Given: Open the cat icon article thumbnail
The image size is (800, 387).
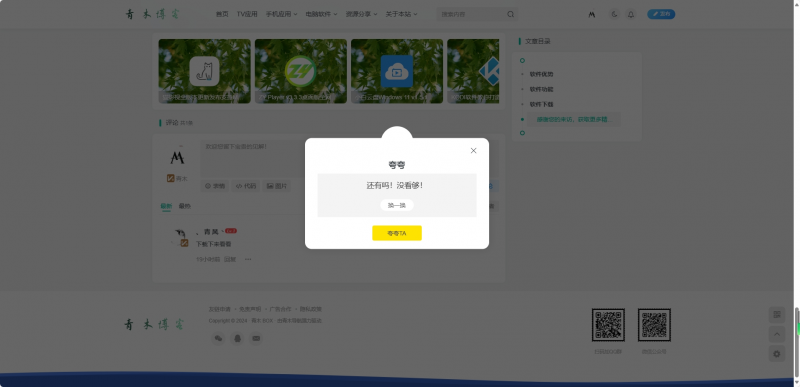Looking at the screenshot, I should point(205,71).
